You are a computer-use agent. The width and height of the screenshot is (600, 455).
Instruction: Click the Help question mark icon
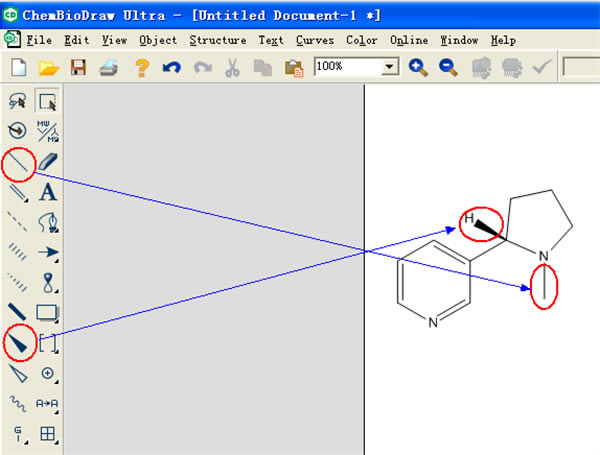point(141,67)
